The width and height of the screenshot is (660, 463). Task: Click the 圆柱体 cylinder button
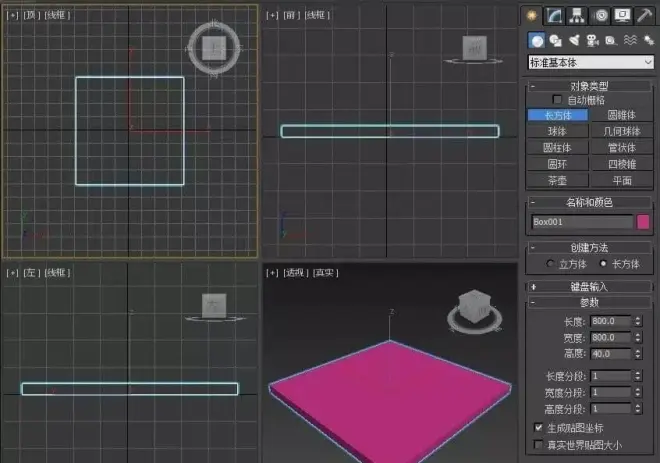[558, 148]
